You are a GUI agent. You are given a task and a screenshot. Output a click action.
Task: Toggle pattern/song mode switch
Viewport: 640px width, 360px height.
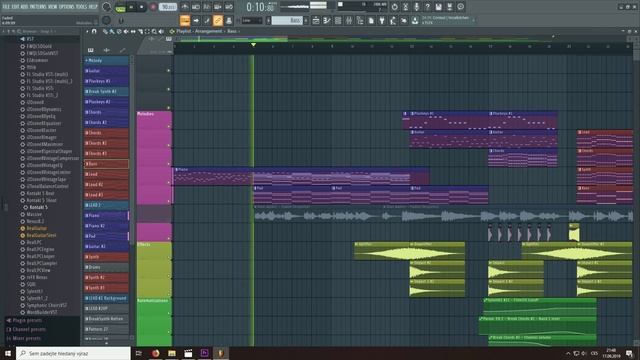point(120,7)
